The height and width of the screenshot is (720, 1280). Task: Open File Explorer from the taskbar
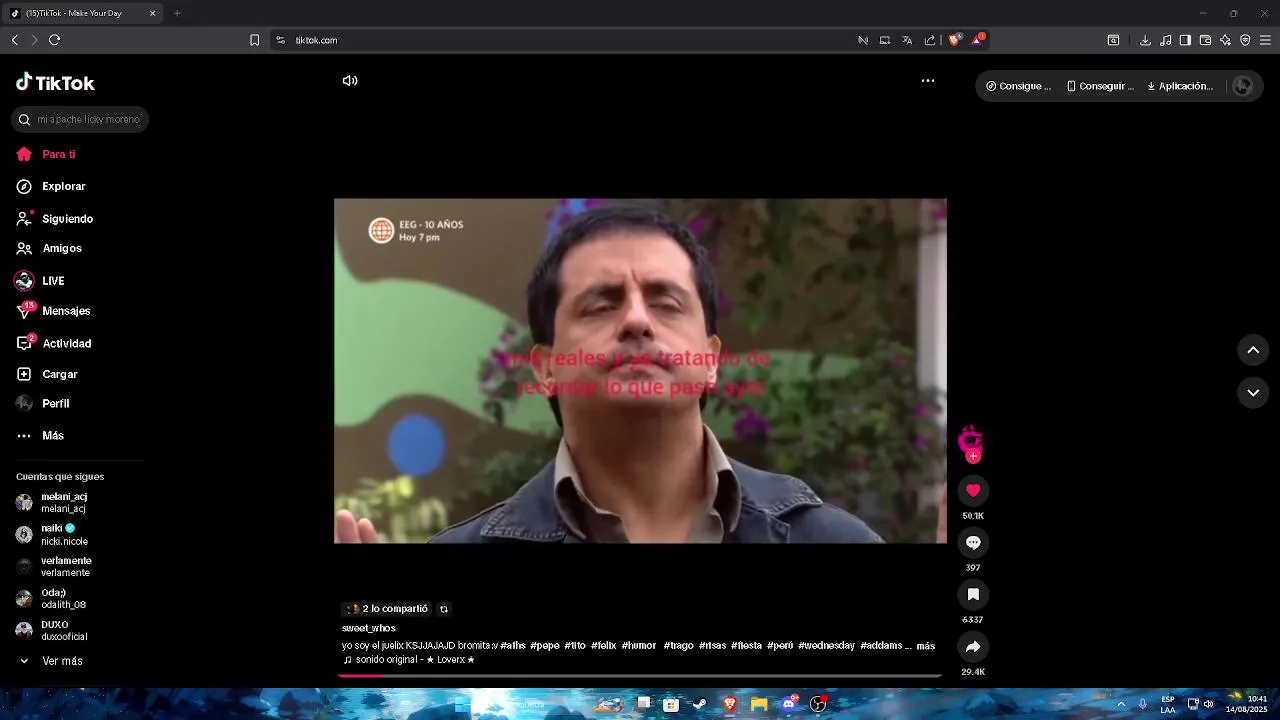pyautogui.click(x=759, y=704)
